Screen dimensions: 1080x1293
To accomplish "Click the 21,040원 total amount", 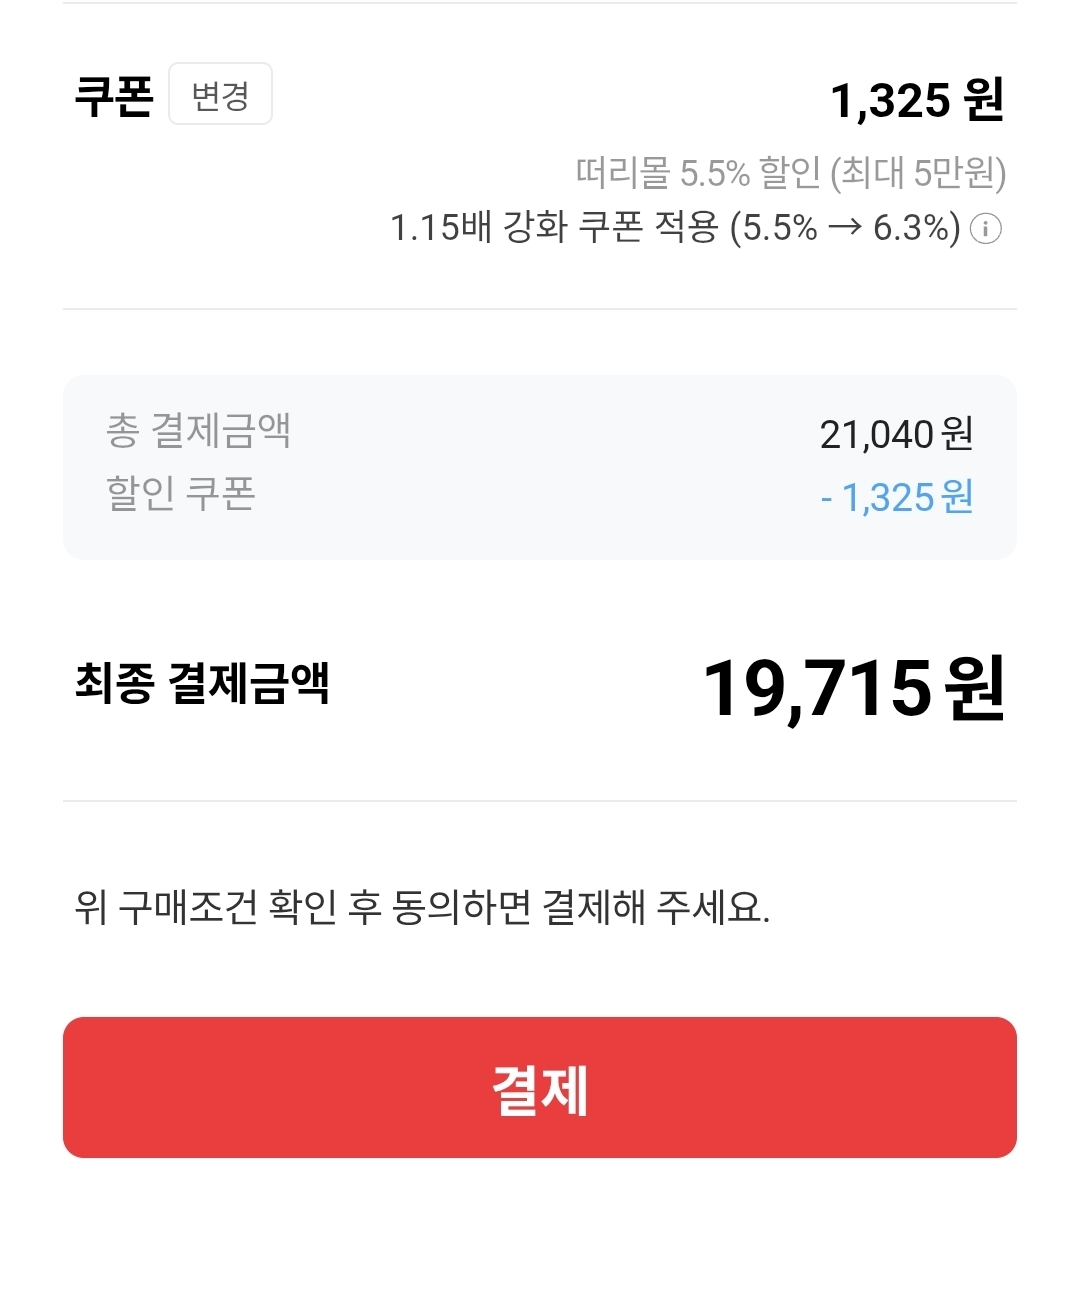I will [x=896, y=434].
